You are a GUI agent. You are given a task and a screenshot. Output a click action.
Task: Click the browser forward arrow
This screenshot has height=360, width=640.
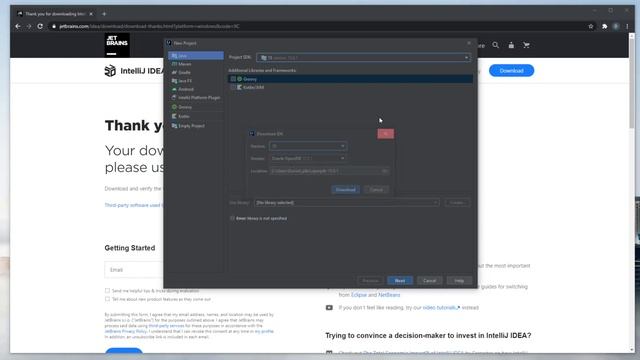29,26
